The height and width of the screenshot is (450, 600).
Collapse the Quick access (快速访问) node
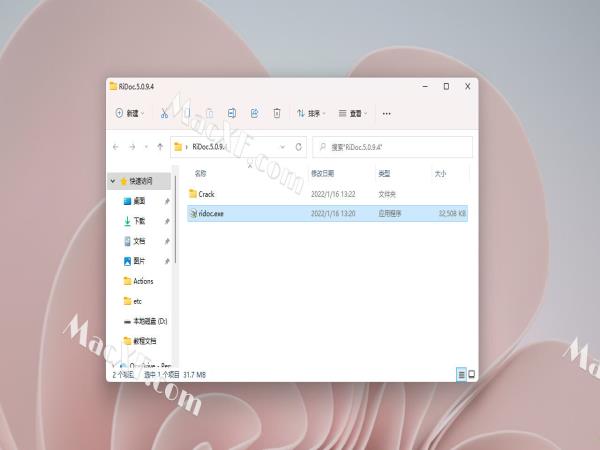tap(112, 181)
